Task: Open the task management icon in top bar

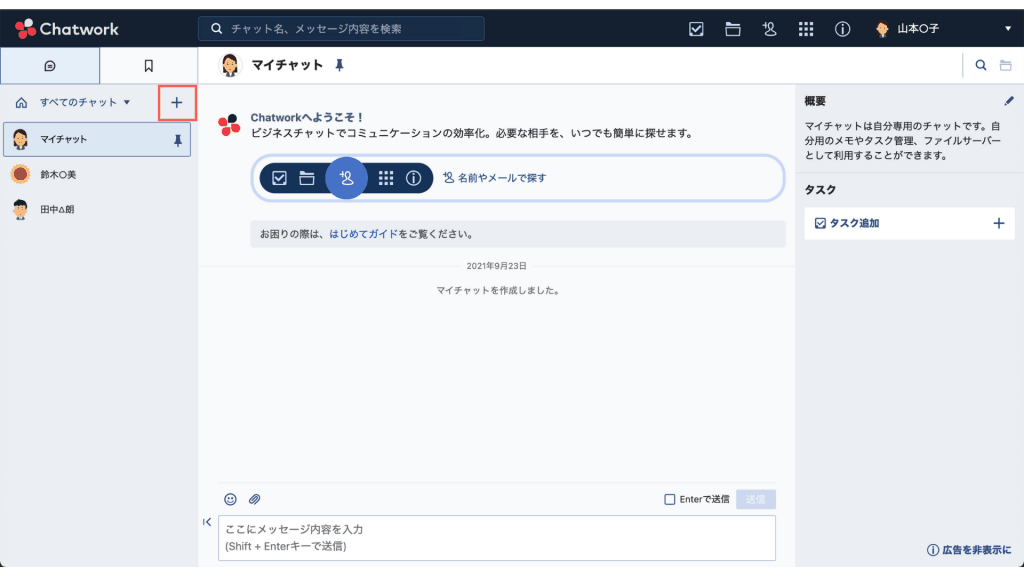Action: coord(696,29)
